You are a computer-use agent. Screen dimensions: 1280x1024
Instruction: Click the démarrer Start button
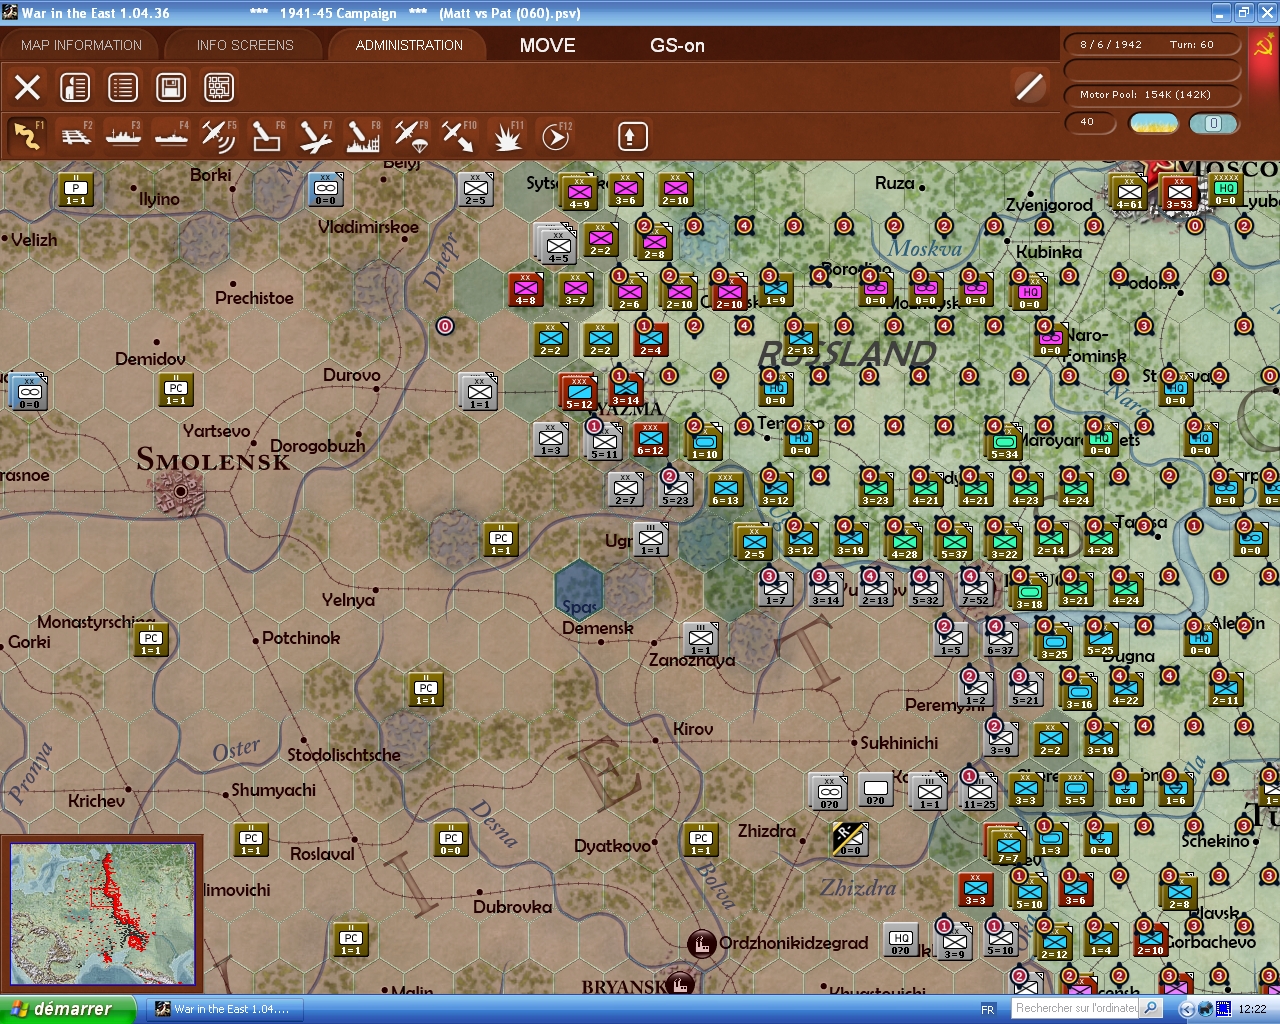pyautogui.click(x=67, y=1009)
